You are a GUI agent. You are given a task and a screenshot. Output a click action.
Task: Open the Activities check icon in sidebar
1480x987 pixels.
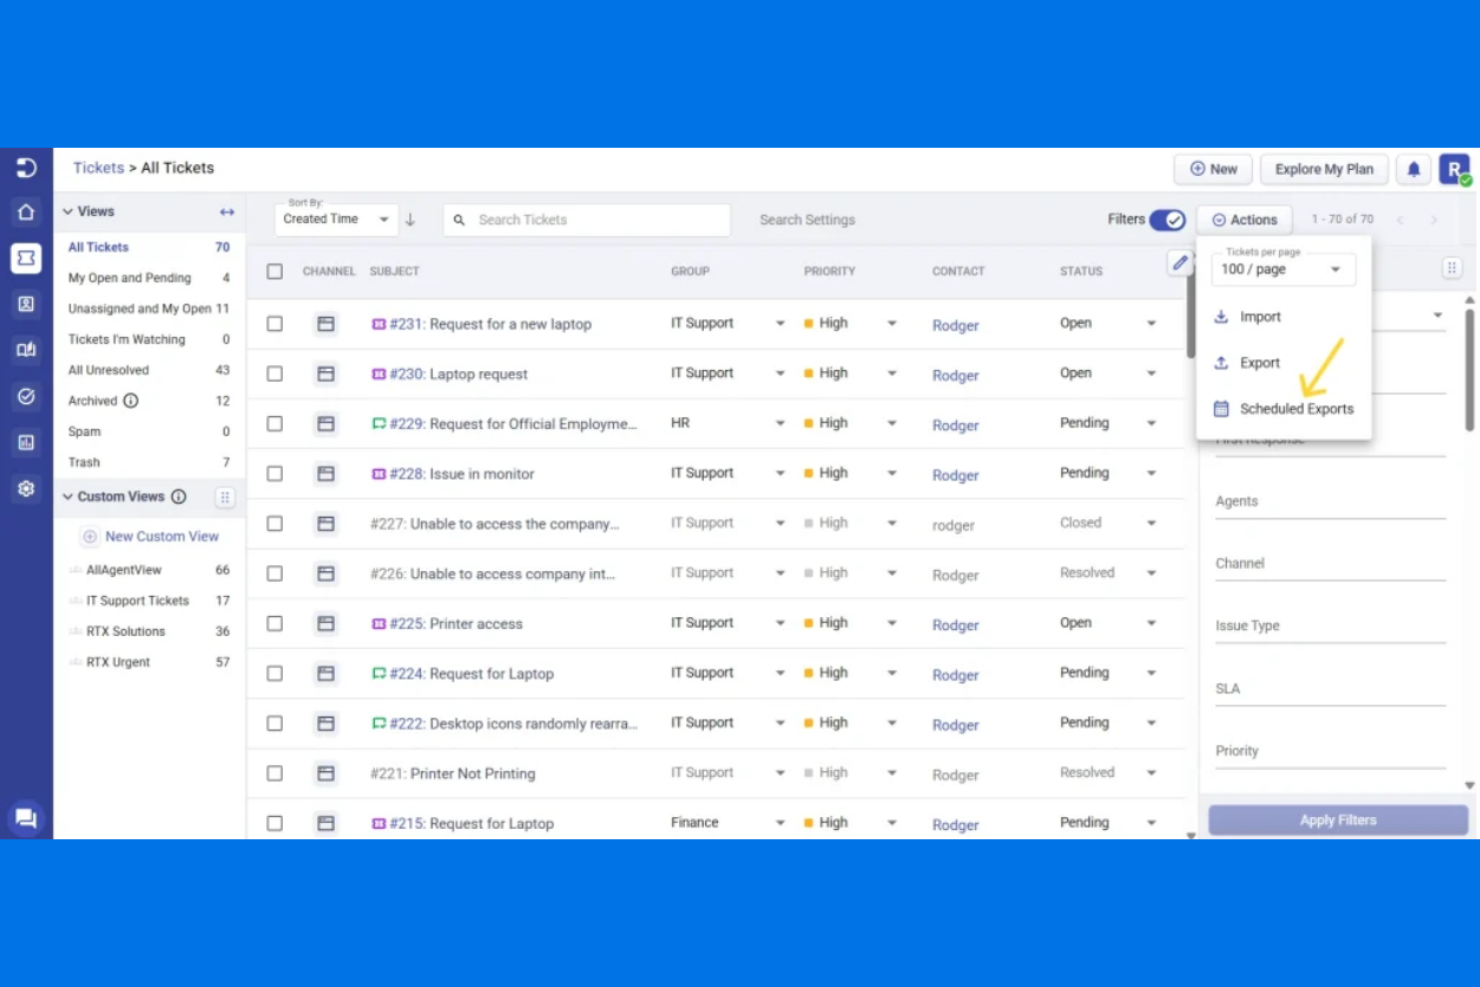click(x=26, y=396)
